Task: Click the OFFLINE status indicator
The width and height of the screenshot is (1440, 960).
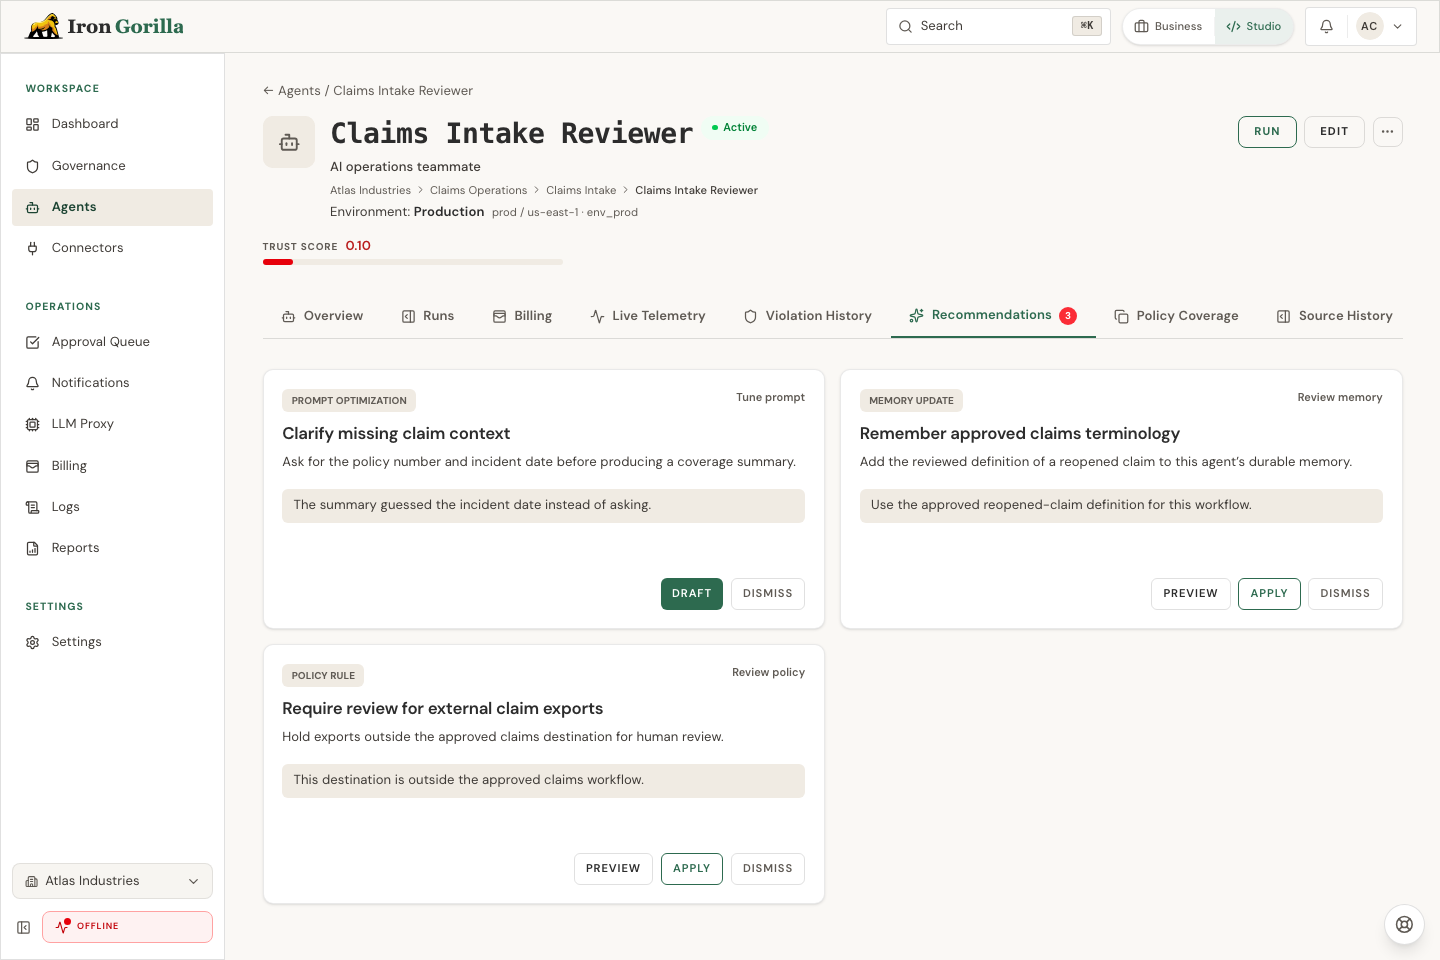Action: tap(127, 927)
